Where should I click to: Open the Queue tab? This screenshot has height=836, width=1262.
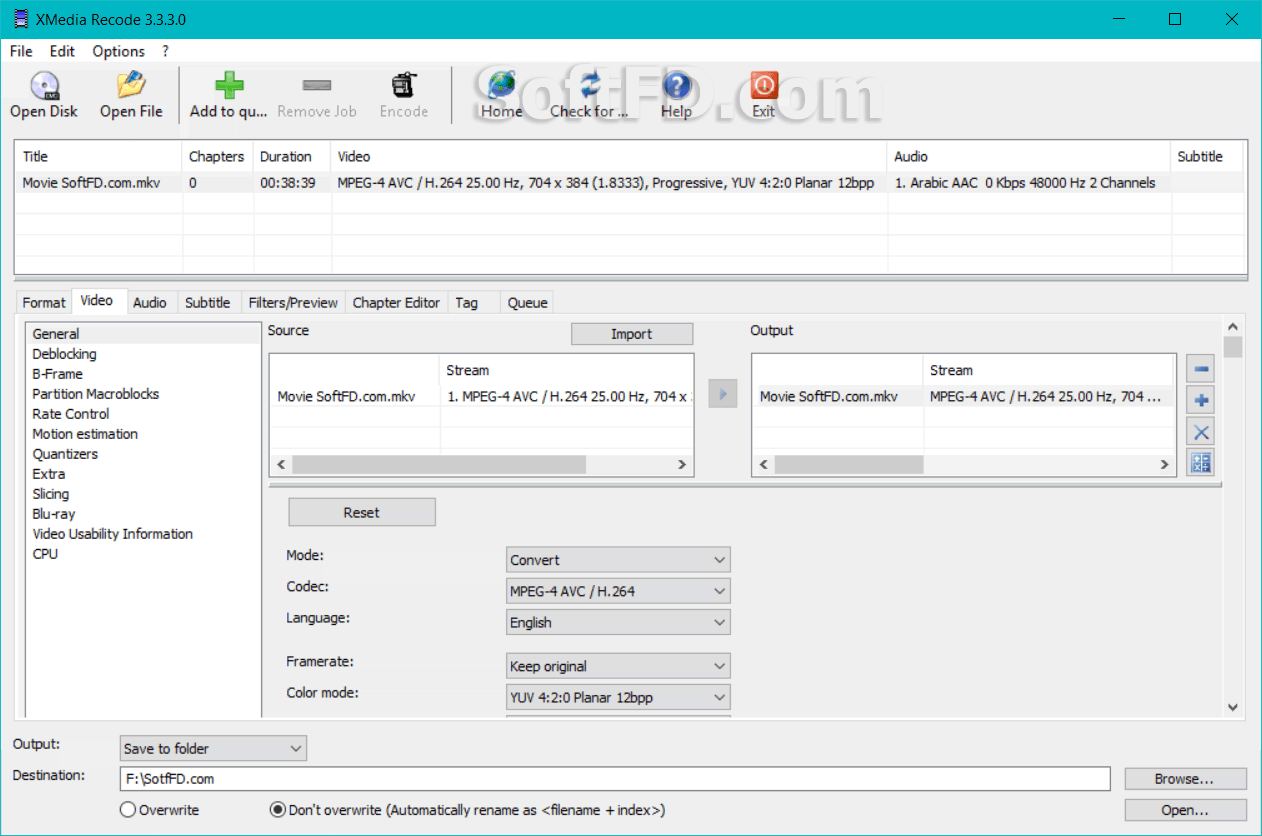point(527,302)
